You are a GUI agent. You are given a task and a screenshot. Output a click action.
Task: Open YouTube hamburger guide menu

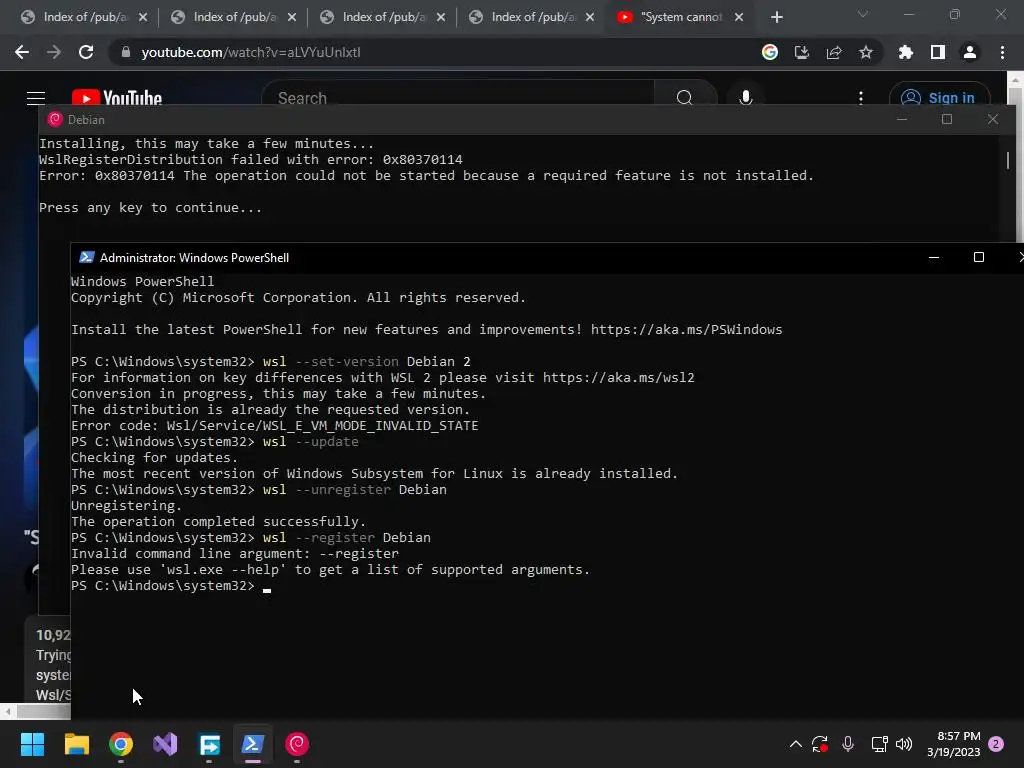(x=36, y=98)
